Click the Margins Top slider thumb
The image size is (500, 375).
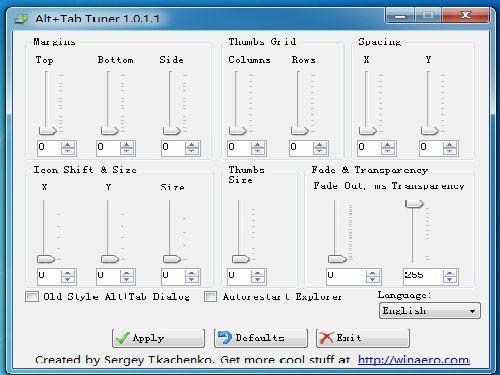tap(48, 131)
